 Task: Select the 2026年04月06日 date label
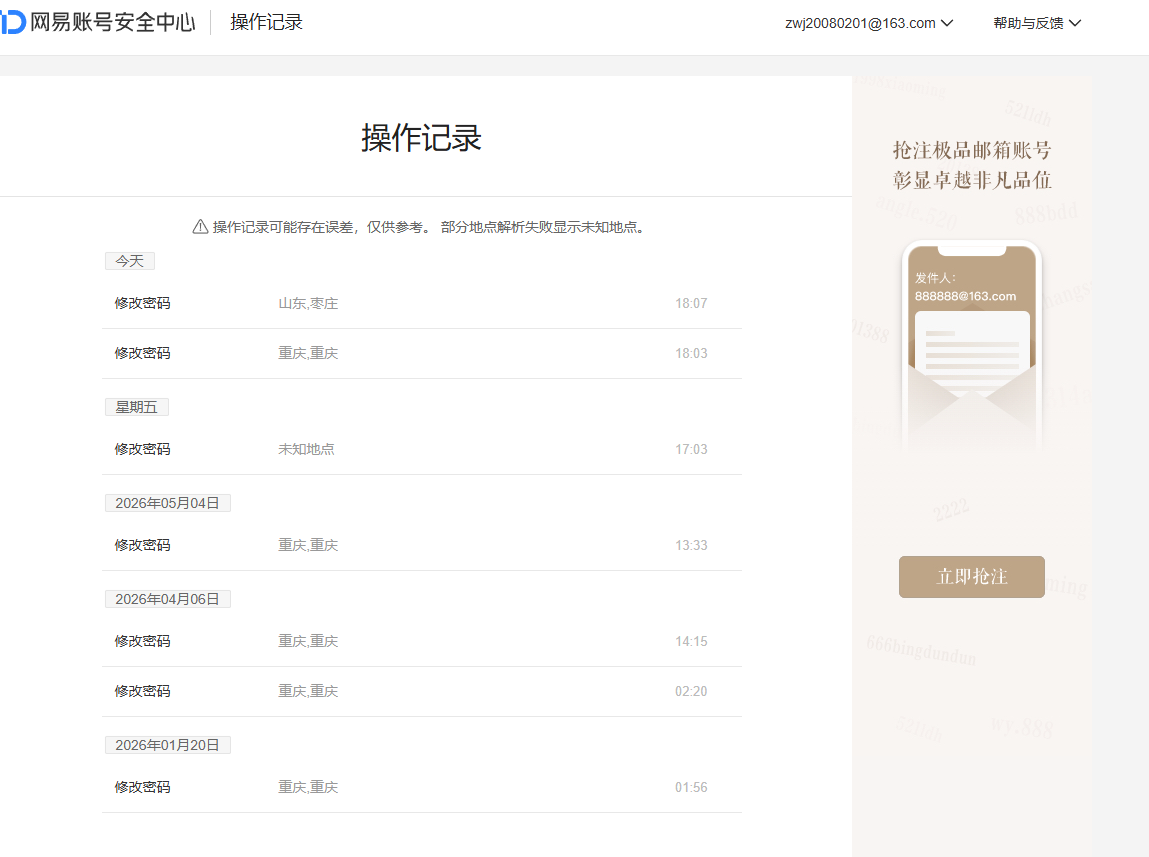pos(168,599)
